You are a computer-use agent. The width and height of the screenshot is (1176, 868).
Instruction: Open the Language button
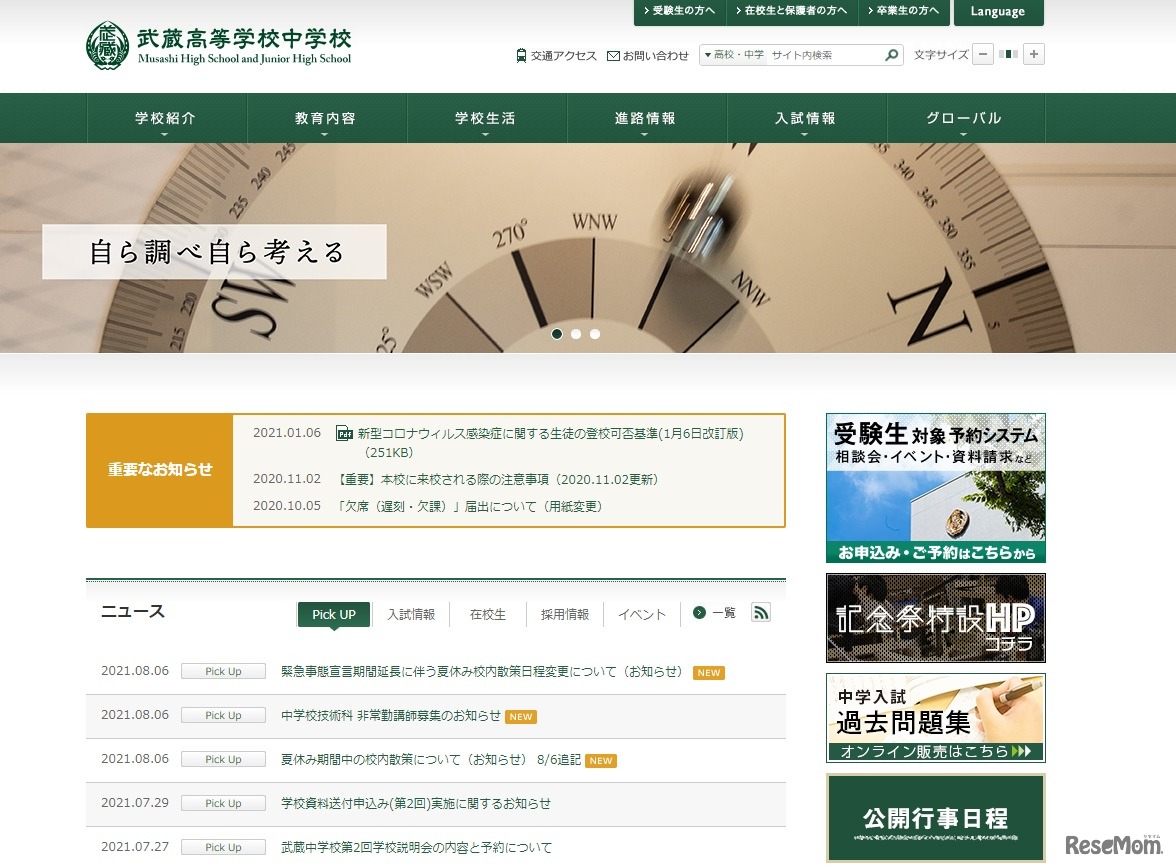pos(998,13)
